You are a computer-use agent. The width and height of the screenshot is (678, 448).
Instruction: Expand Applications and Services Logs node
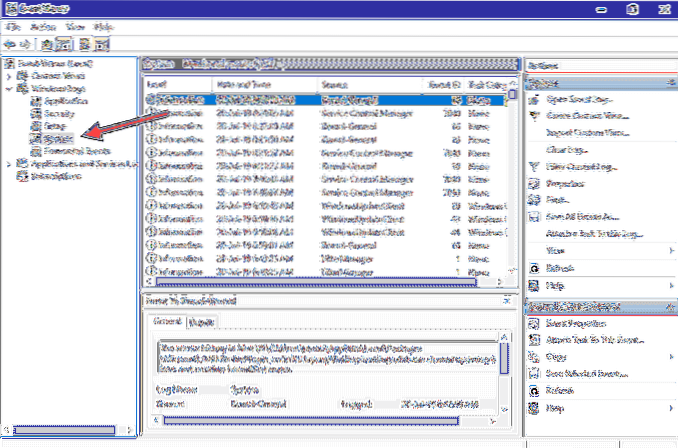pos(10,164)
